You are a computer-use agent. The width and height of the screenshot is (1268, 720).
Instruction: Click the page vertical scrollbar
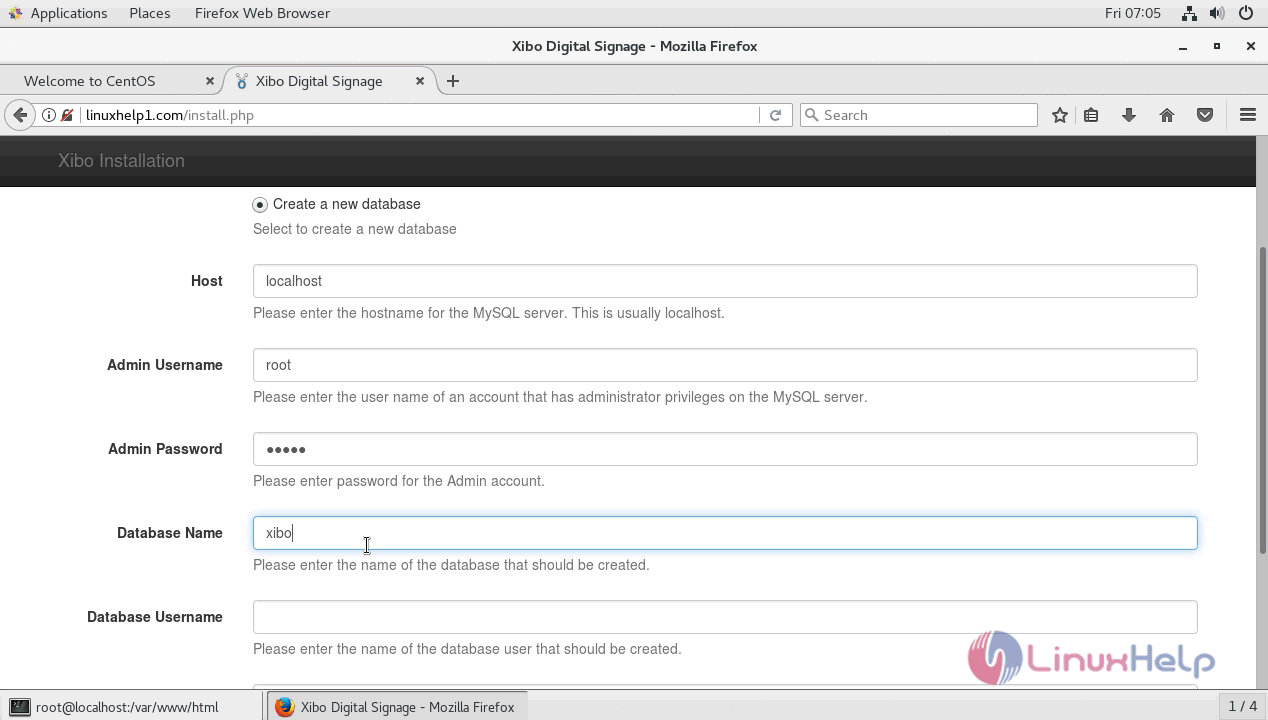(1262, 400)
